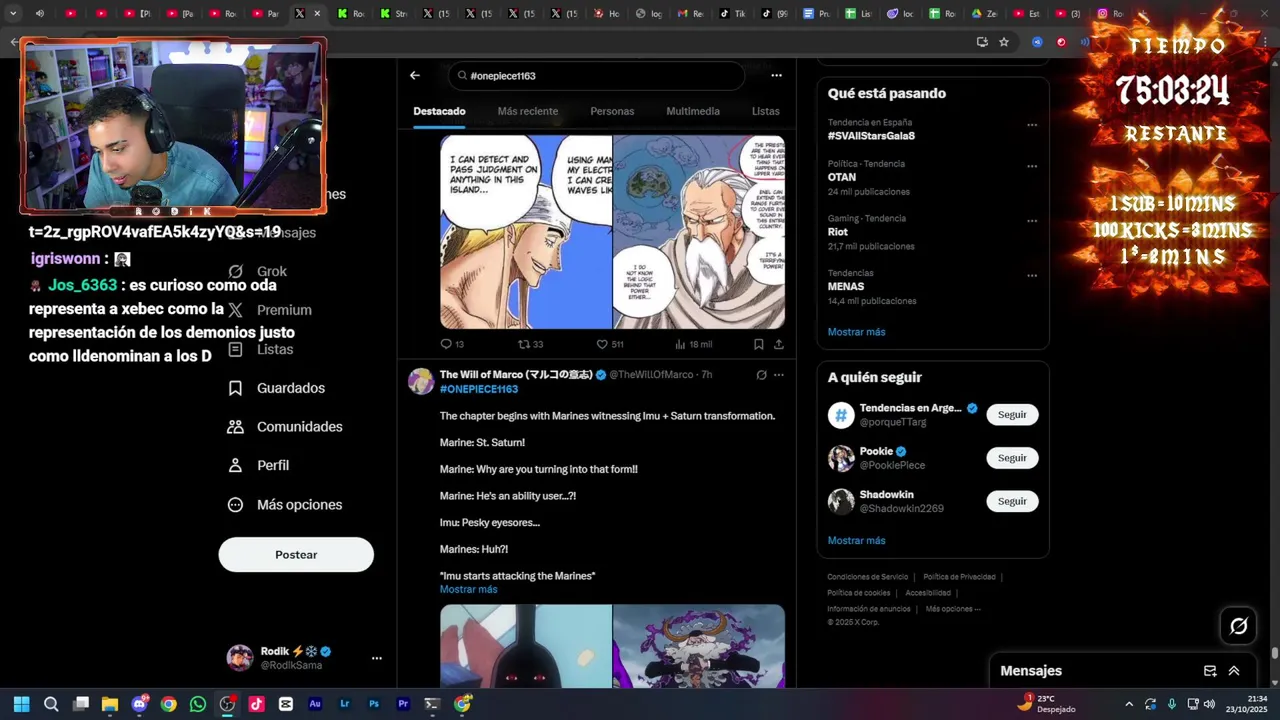Ask Grok about The Will of Marco post

[x=761, y=375]
